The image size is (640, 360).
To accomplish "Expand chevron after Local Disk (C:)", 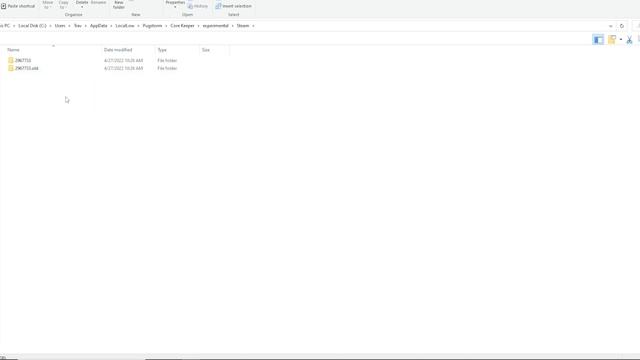I will pos(51,26).
